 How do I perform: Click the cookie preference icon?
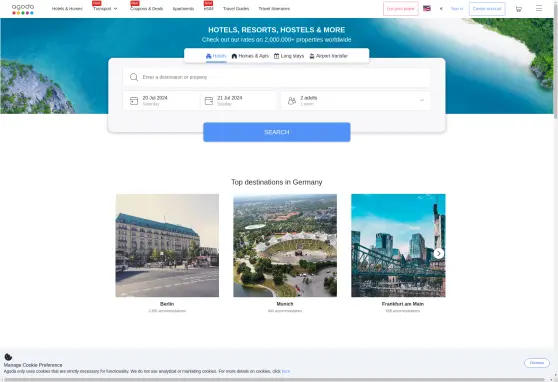(x=8, y=357)
